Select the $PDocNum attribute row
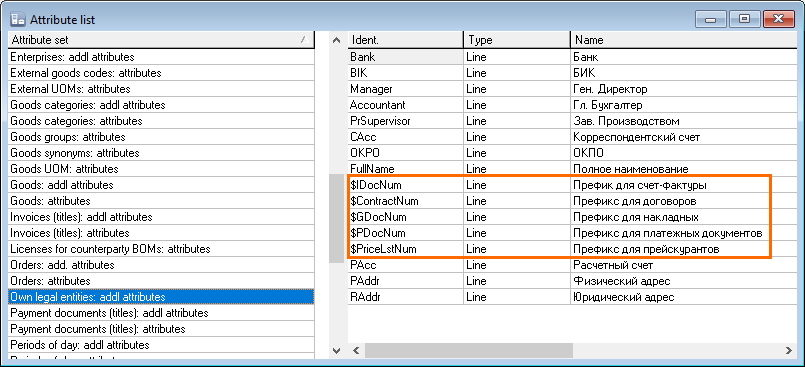Screen dimensions: 805x367 [572, 233]
